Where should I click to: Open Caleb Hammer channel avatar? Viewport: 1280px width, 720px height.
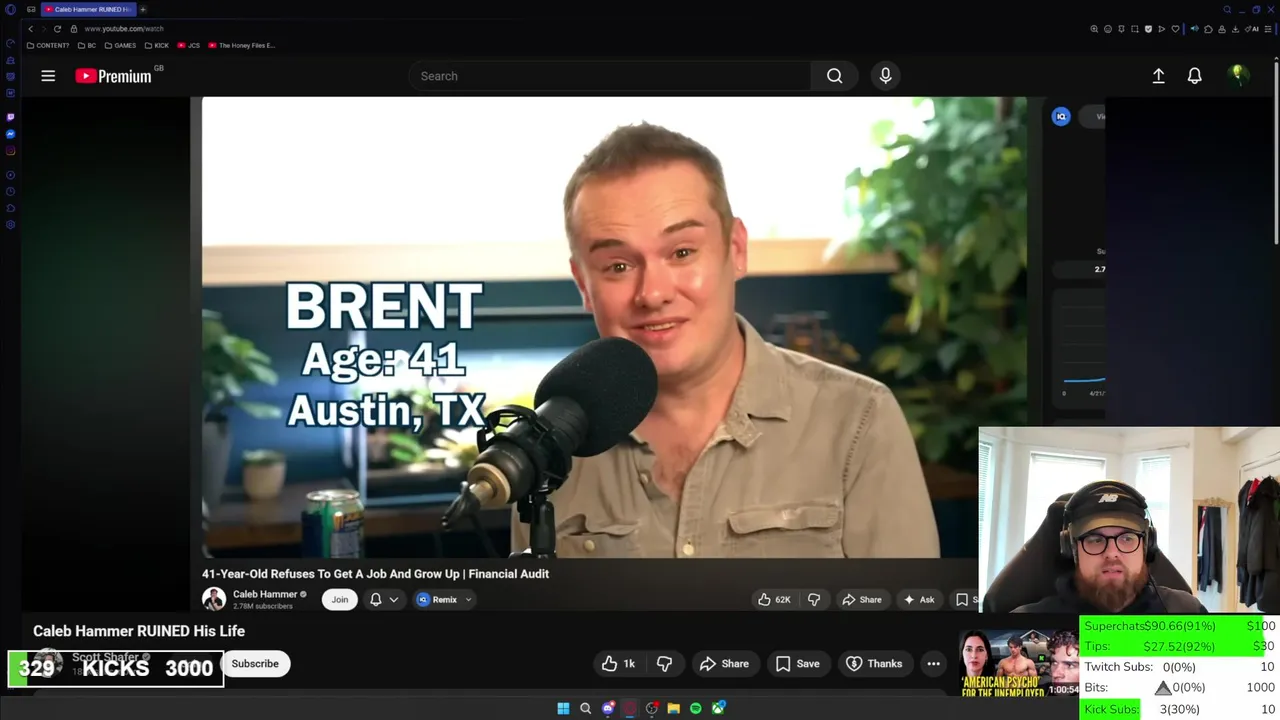click(213, 599)
